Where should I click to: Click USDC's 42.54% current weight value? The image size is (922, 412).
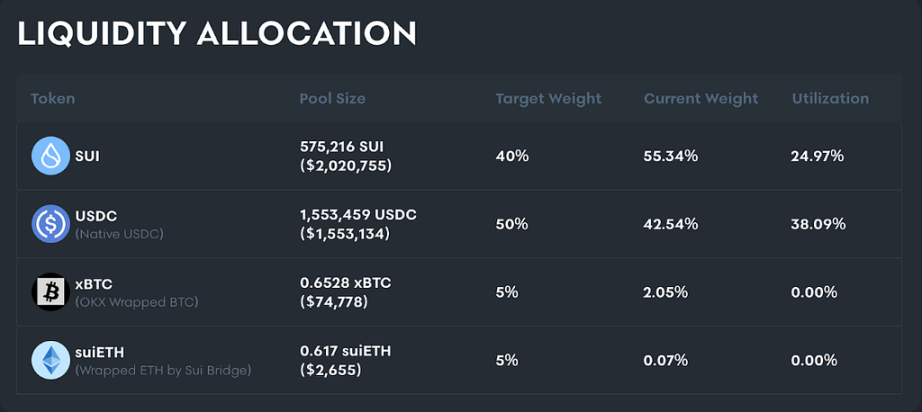[670, 224]
